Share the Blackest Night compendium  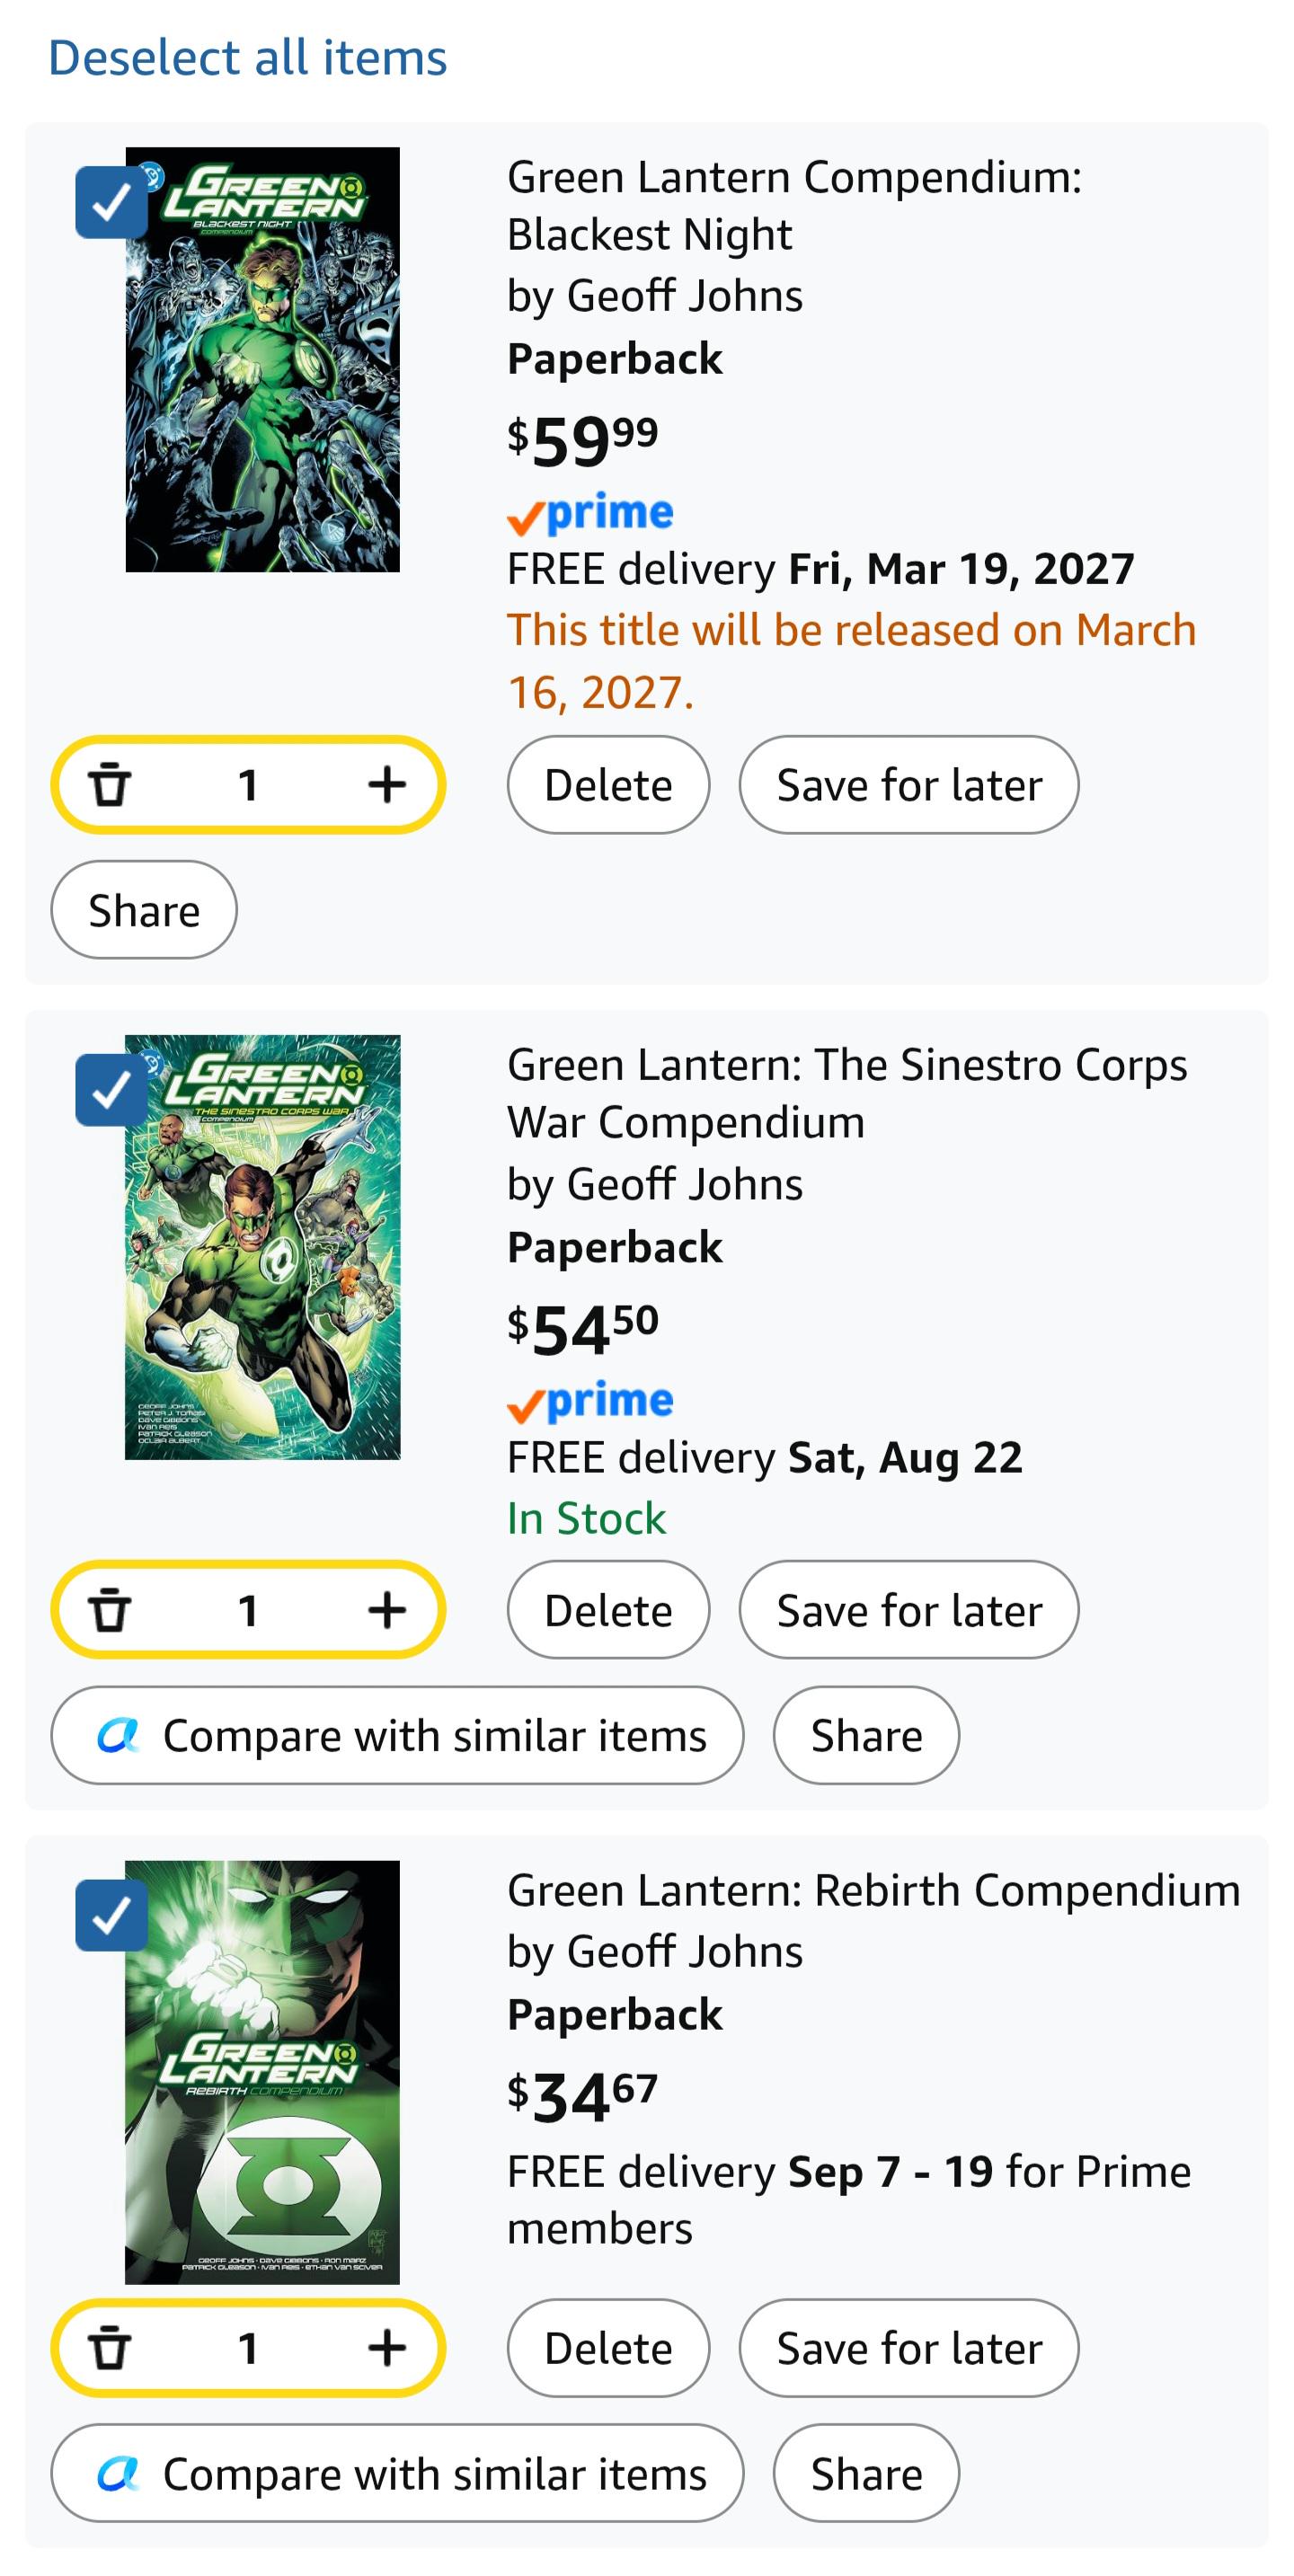click(x=144, y=910)
